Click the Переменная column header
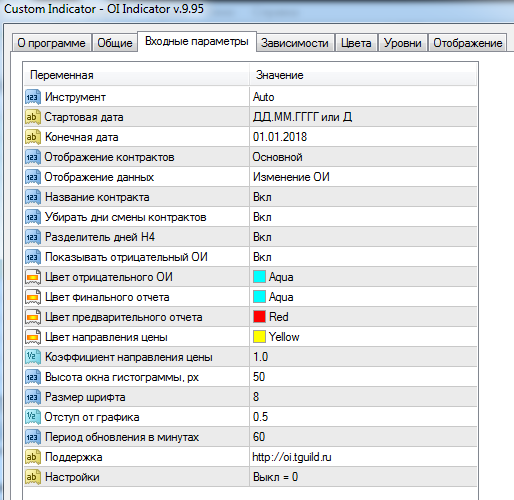This screenshot has height=500, width=514. (137, 75)
